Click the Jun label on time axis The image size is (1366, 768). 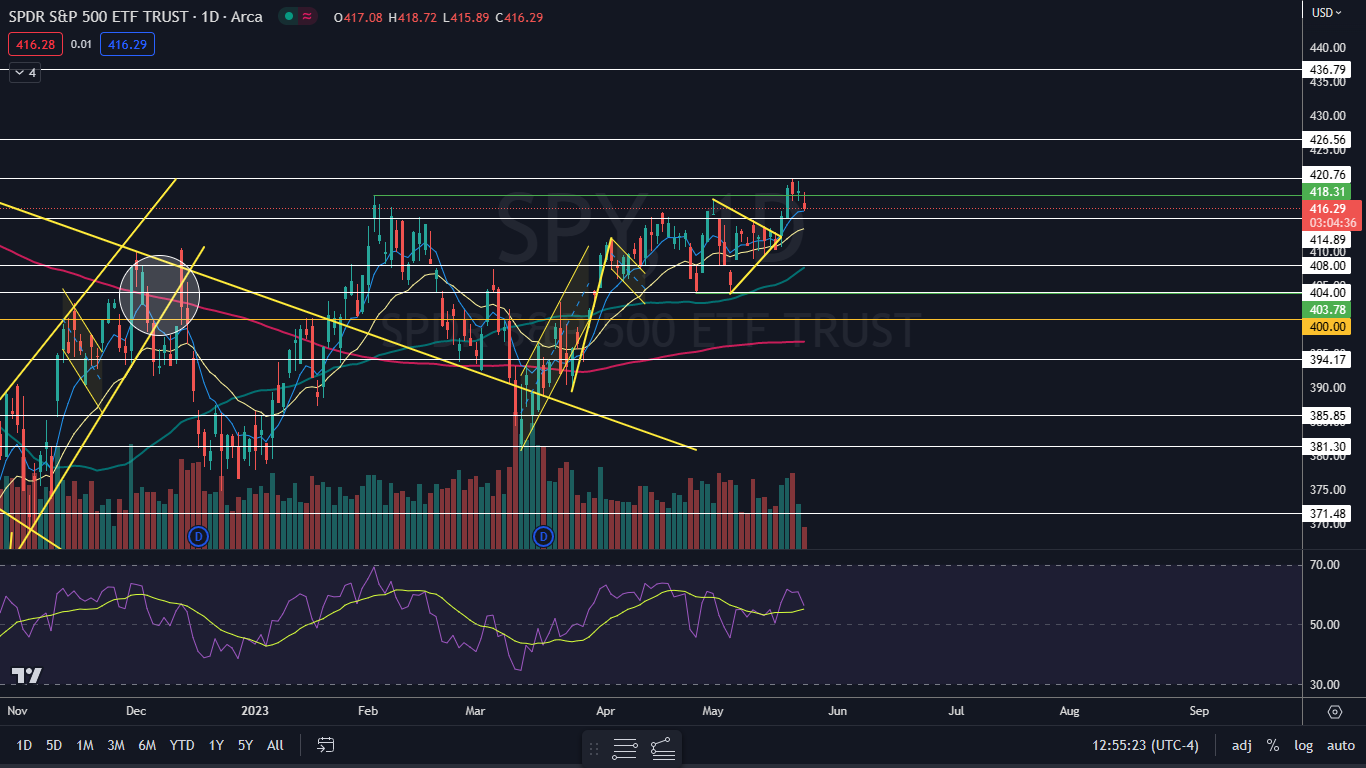pos(838,711)
